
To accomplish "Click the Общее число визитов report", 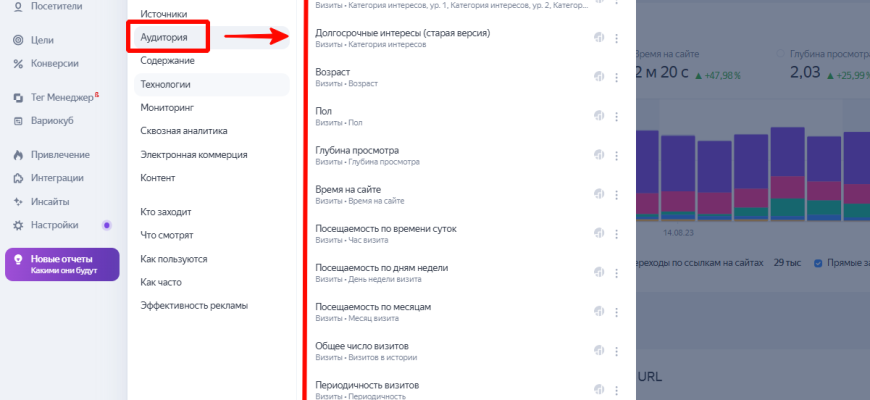I will [361, 346].
